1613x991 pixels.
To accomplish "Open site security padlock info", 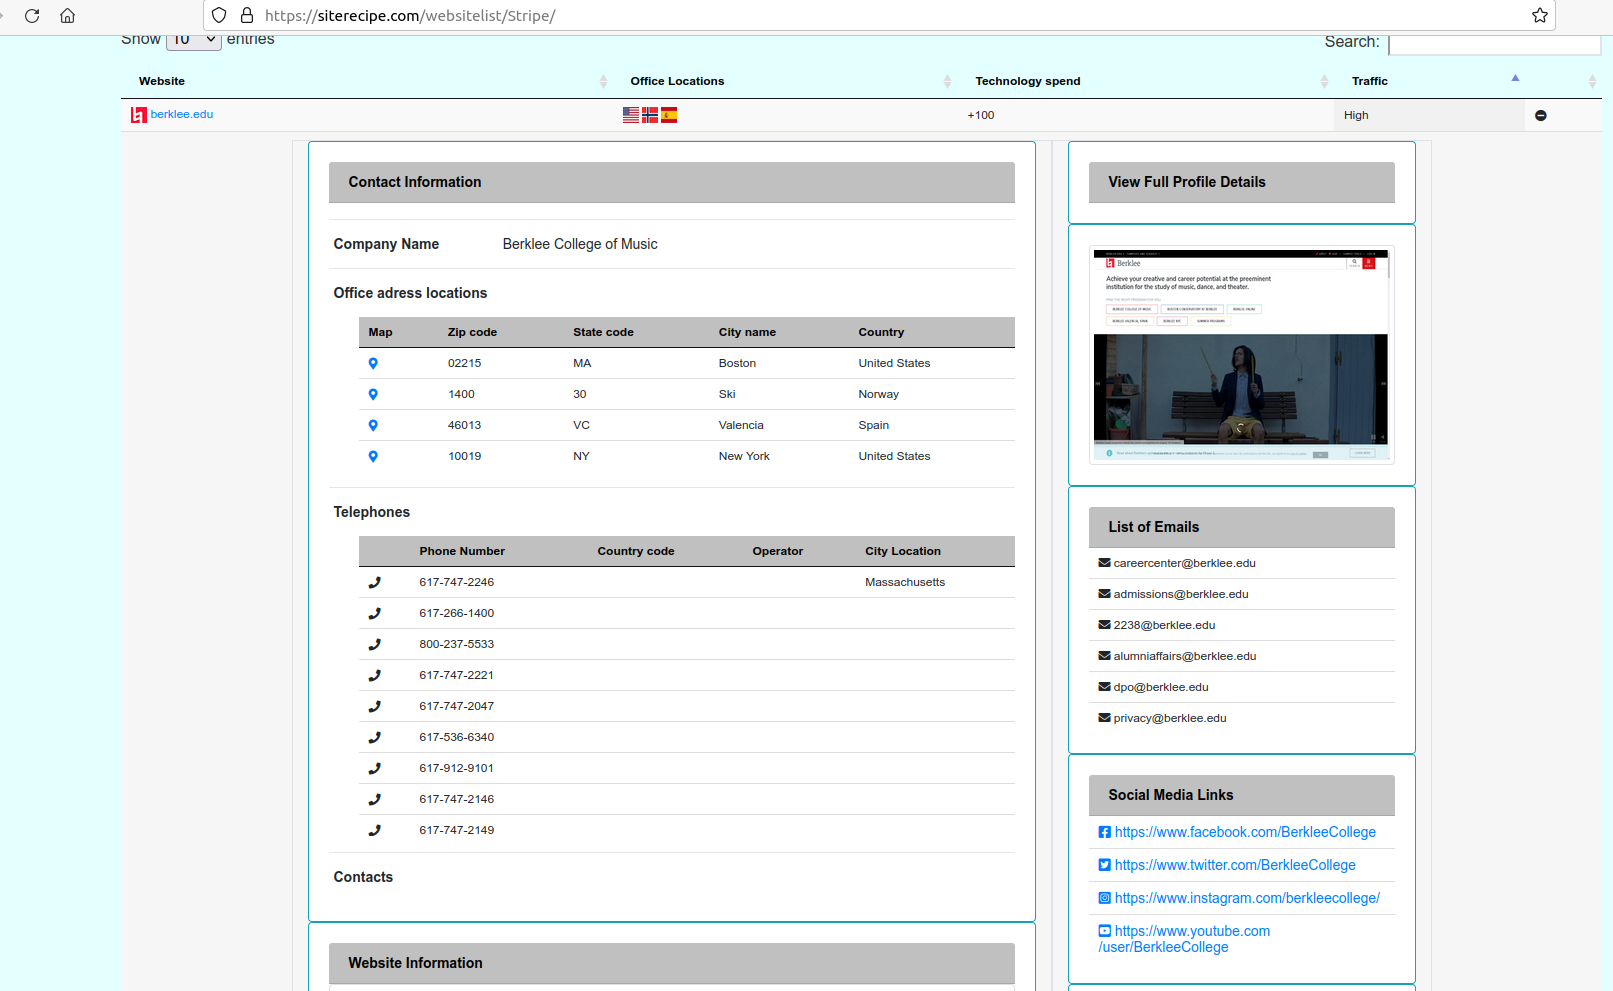I will click(247, 16).
